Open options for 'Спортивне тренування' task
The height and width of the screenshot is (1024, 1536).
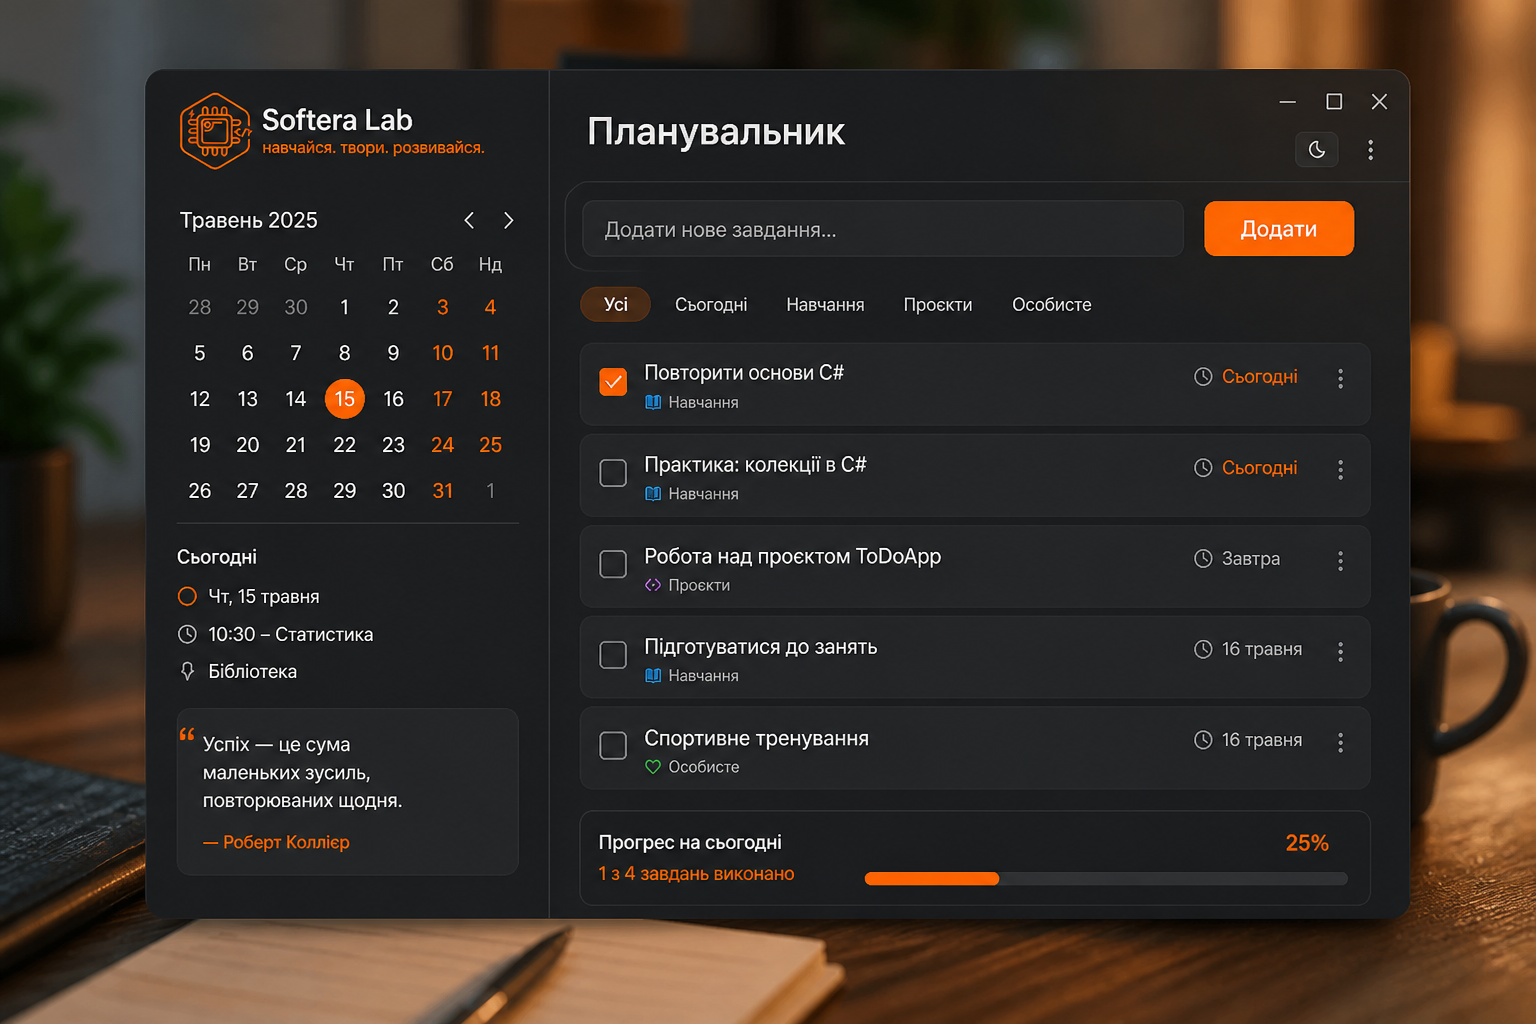(1340, 742)
